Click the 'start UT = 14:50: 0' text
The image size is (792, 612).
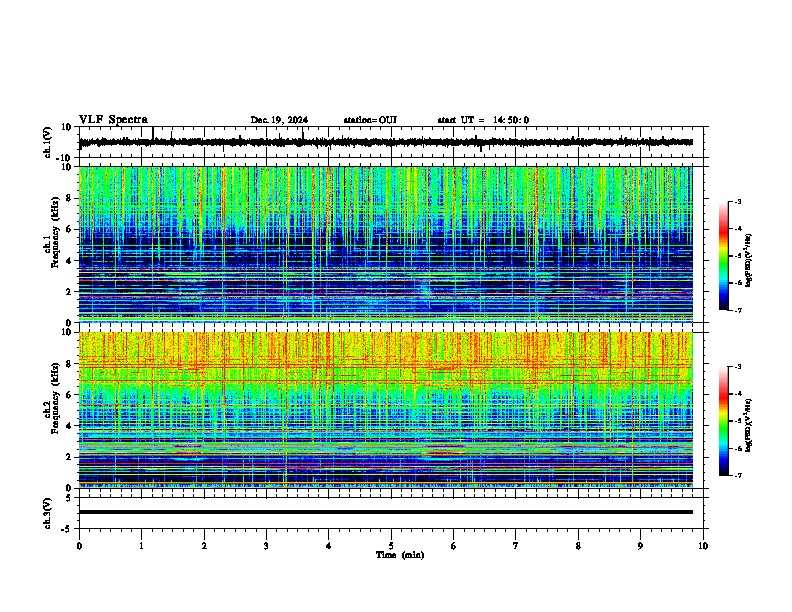(x=483, y=120)
